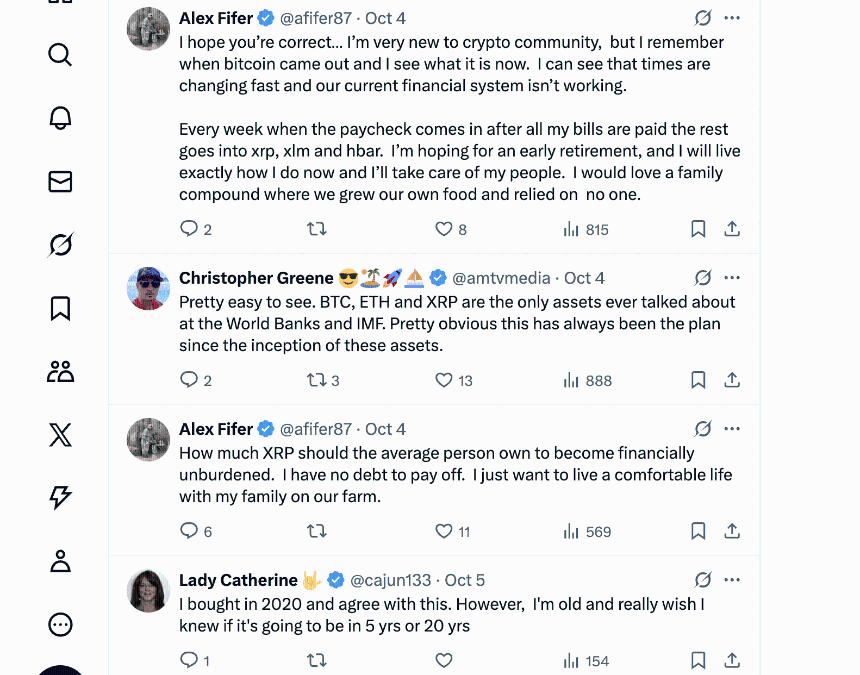Open the Profile person icon
860x675 pixels.
pyautogui.click(x=59, y=561)
